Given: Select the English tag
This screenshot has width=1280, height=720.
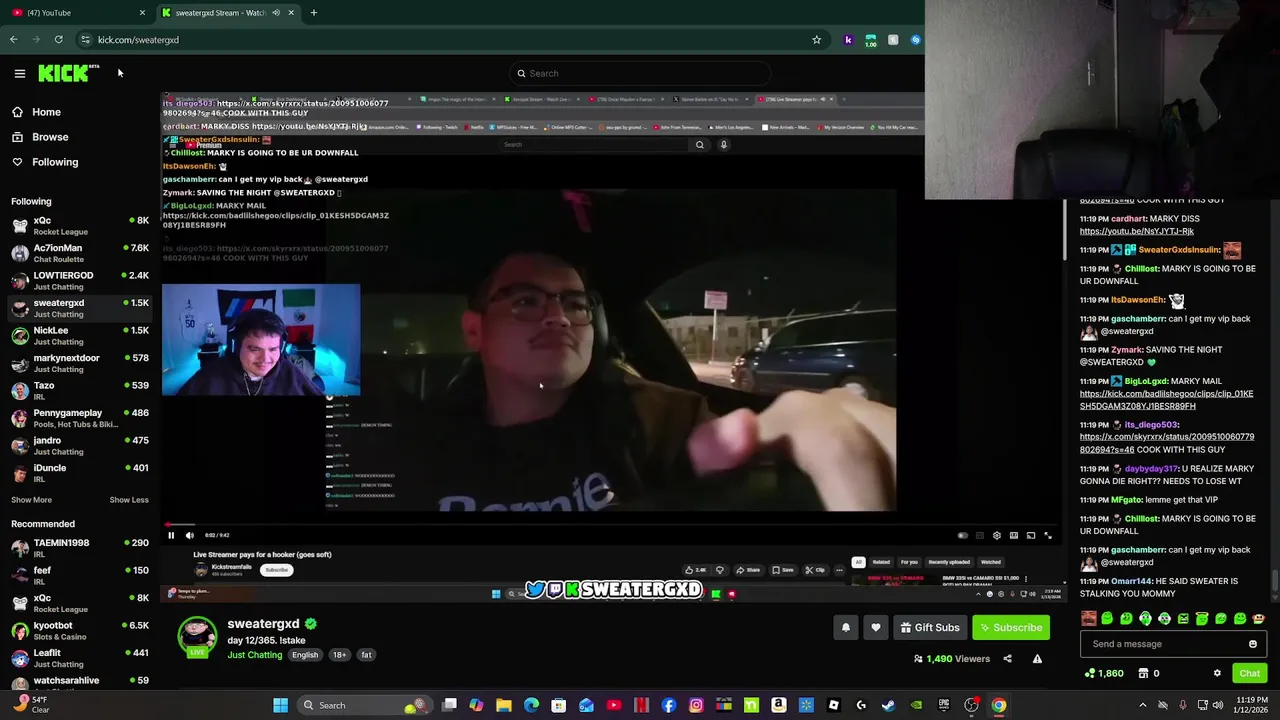Looking at the screenshot, I should 305,655.
